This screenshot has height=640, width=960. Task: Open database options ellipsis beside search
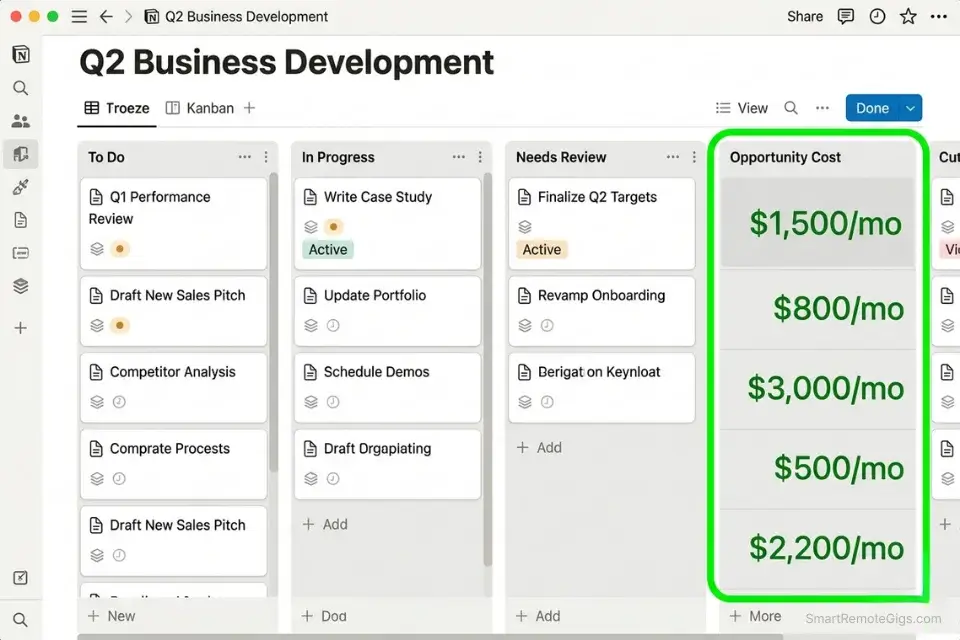tap(822, 108)
